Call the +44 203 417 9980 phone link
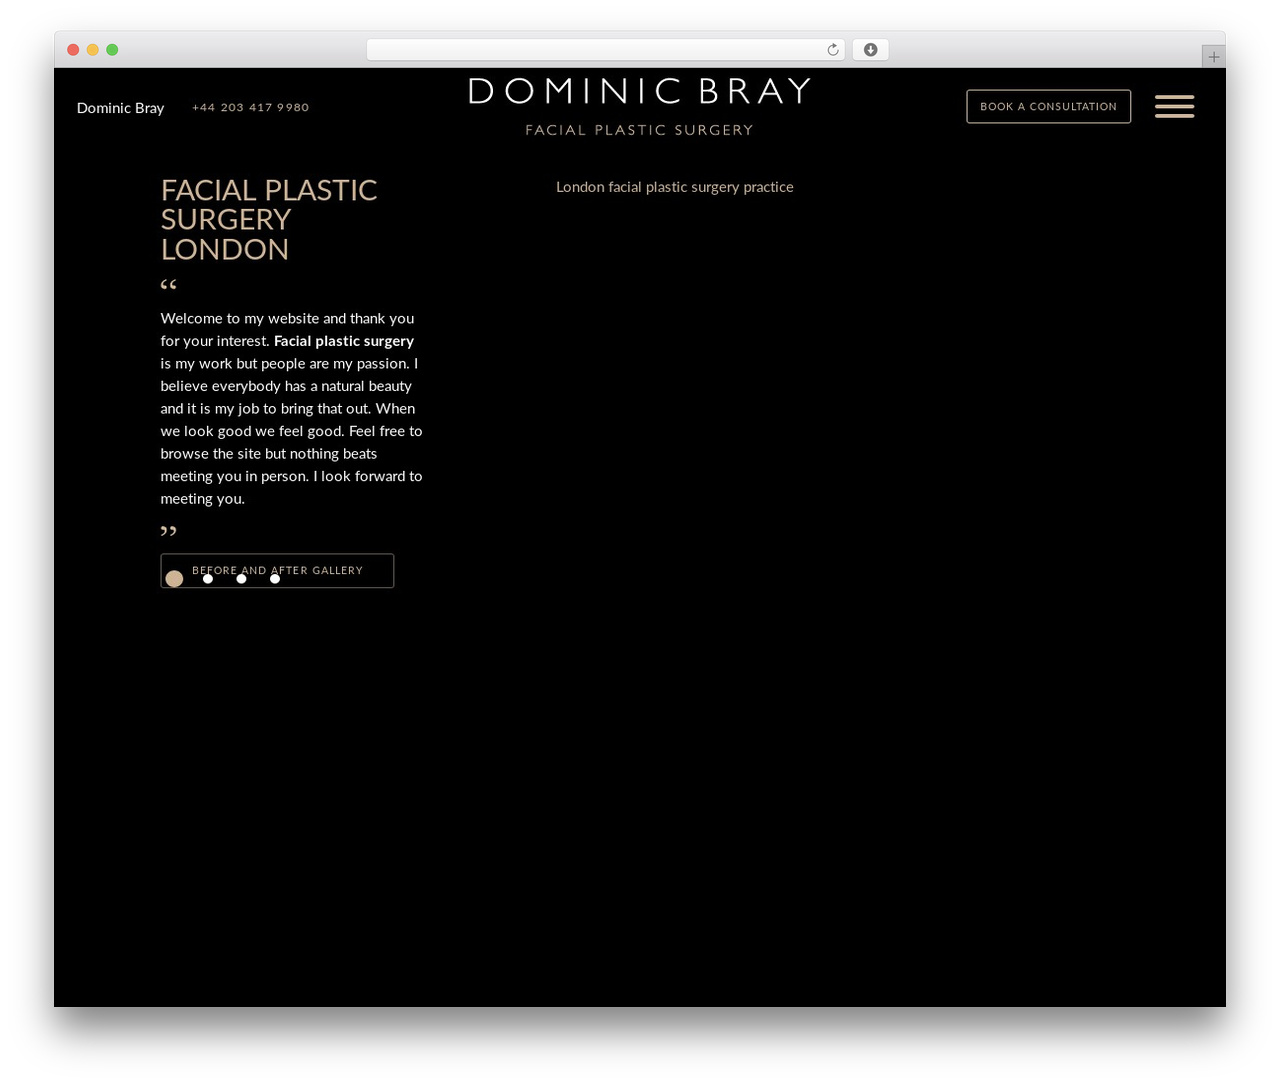The height and width of the screenshot is (1084, 1280). point(251,107)
